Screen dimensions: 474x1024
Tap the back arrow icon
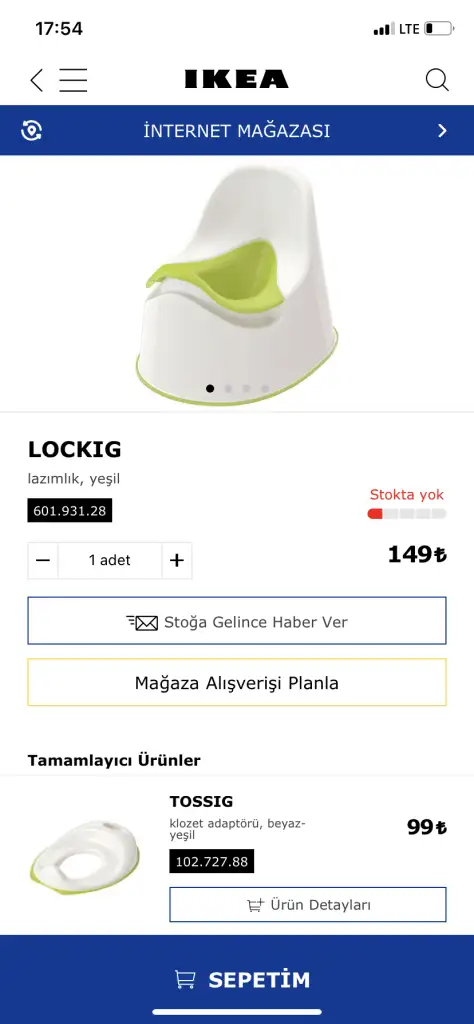coord(37,80)
